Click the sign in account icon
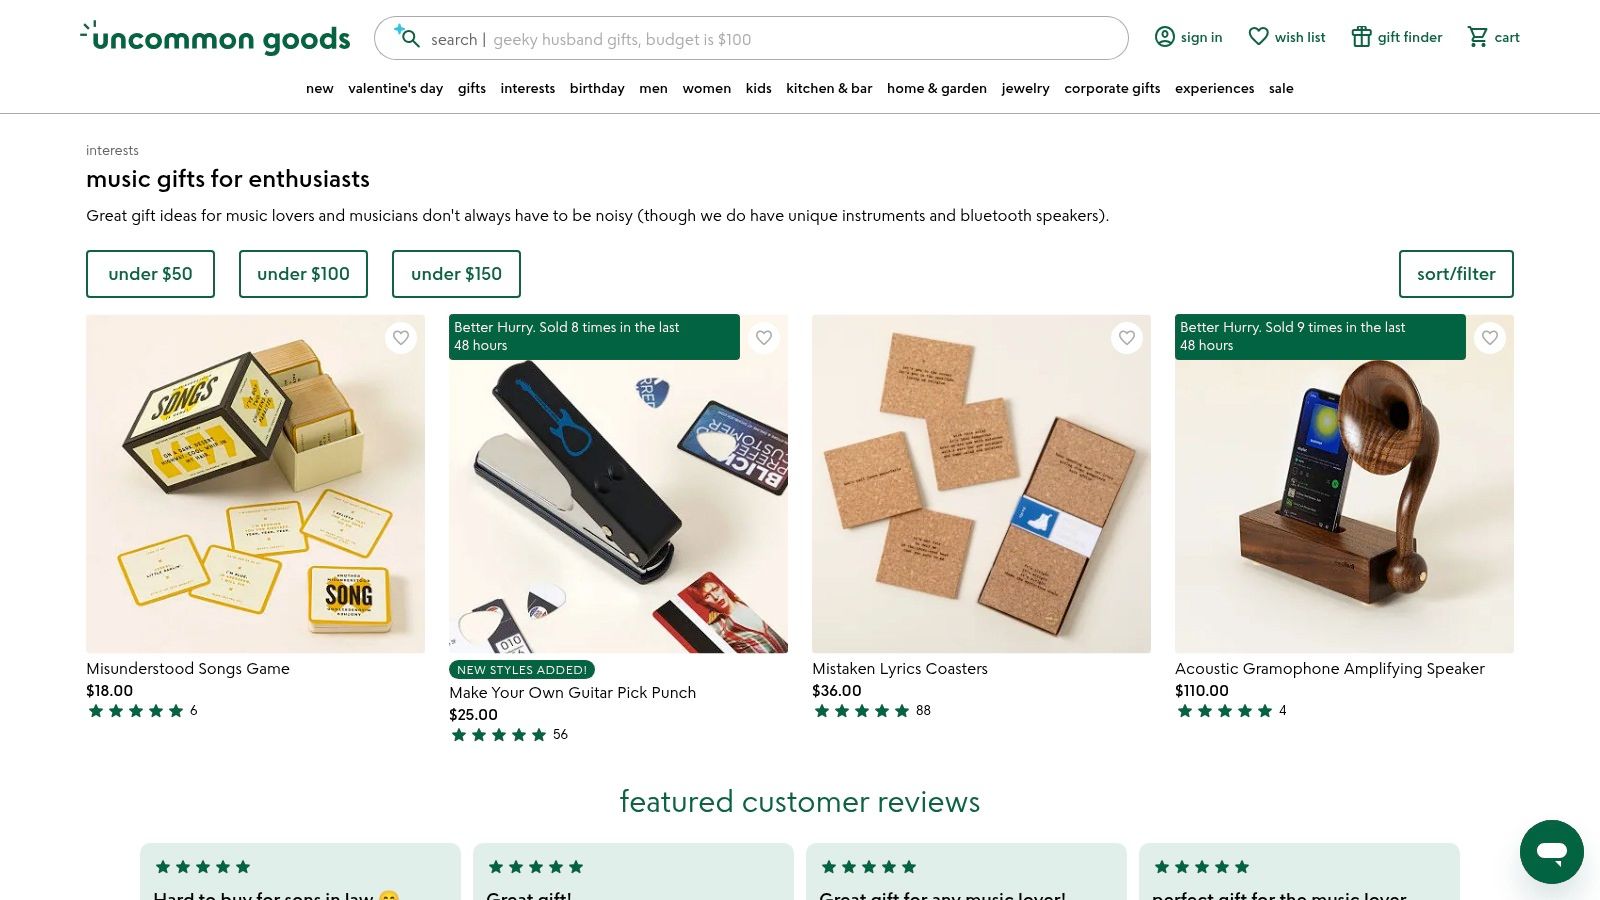The height and width of the screenshot is (900, 1600). (x=1165, y=36)
